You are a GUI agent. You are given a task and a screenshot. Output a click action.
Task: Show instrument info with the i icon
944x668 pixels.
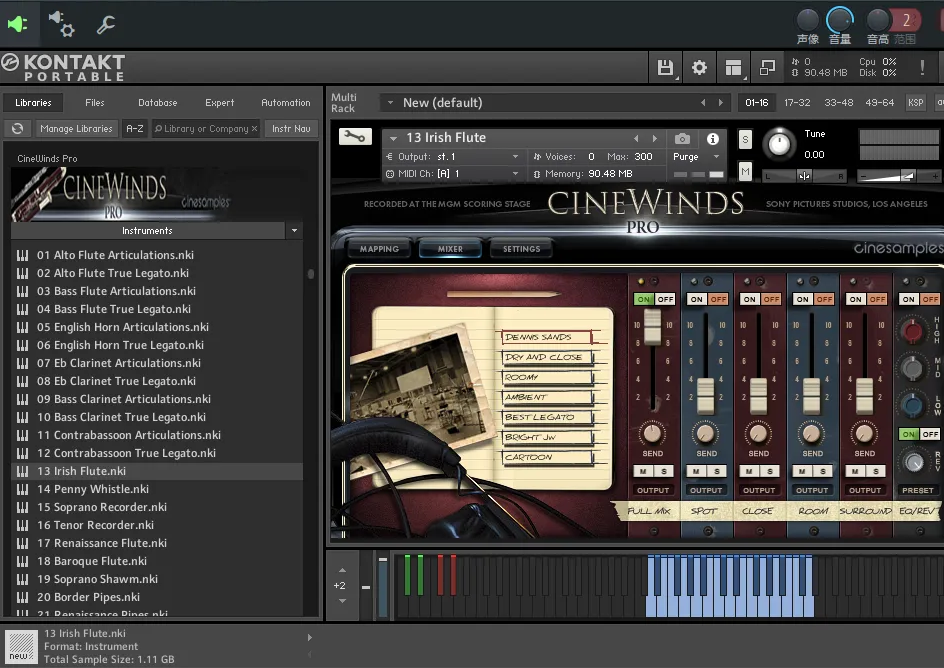coord(713,138)
